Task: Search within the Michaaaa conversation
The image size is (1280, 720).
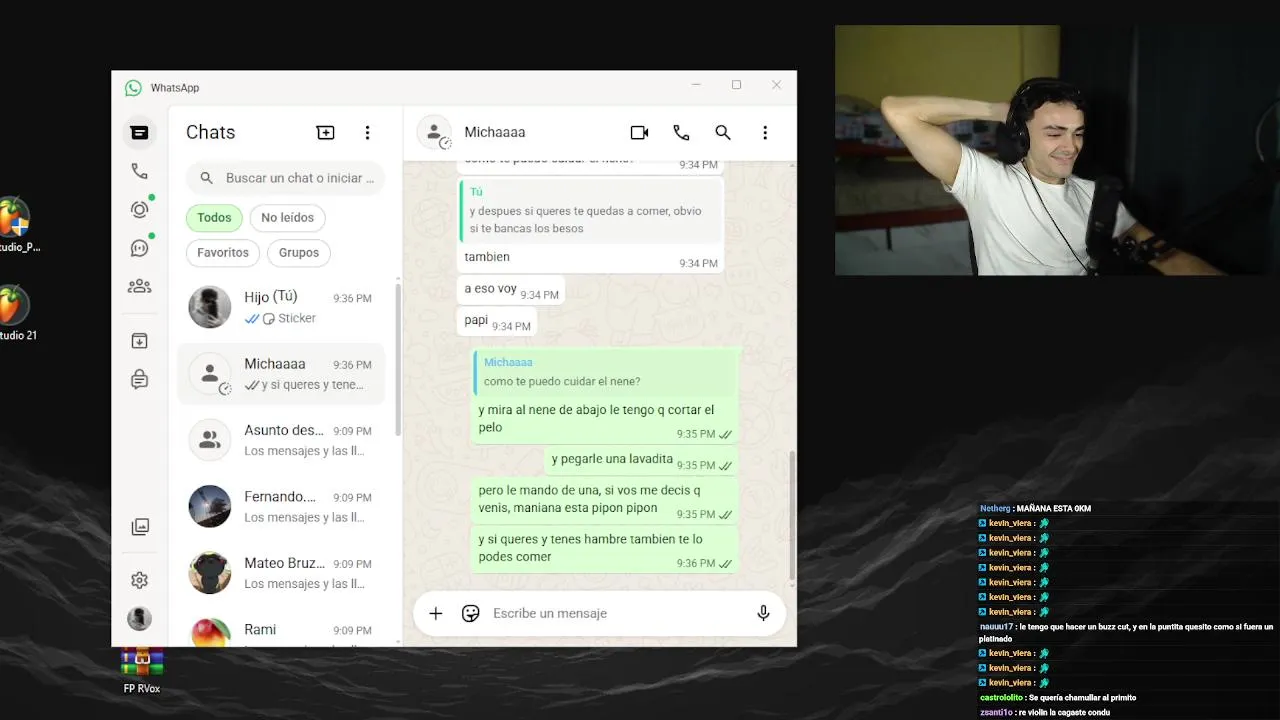Action: click(723, 132)
